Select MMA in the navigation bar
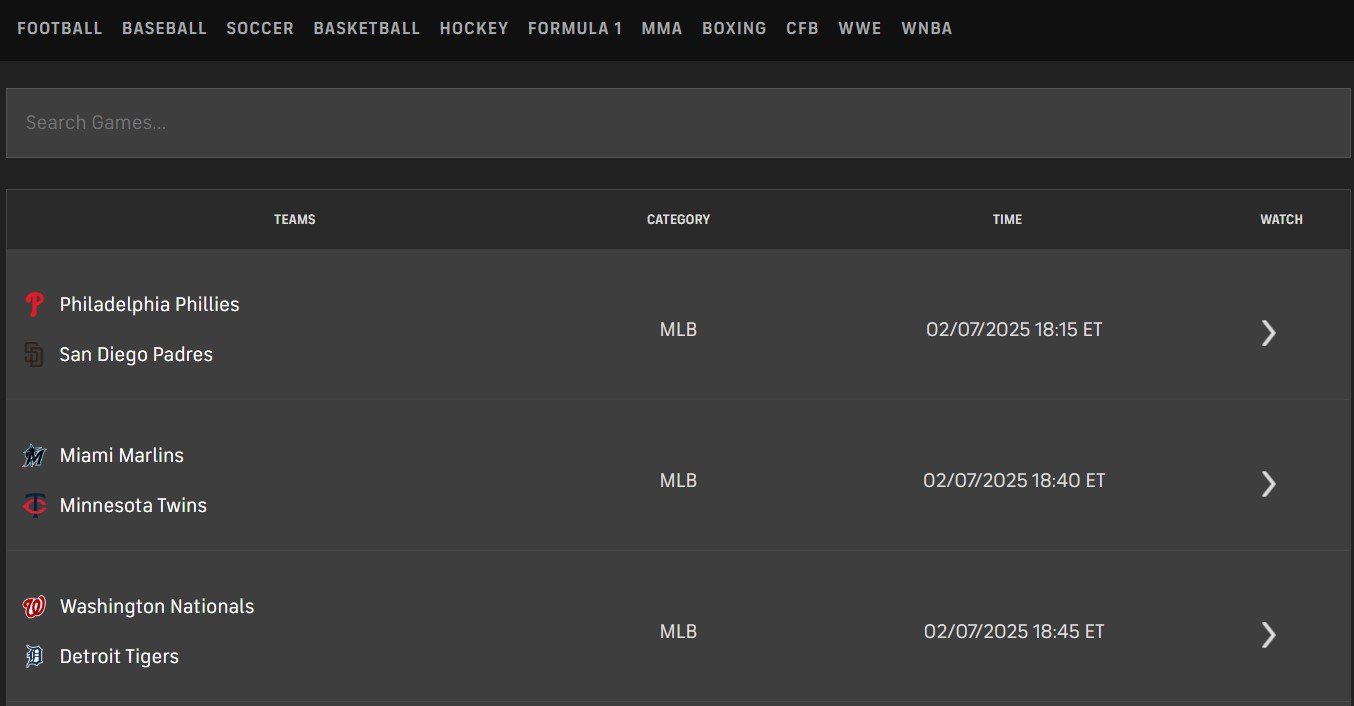1354x706 pixels. pyautogui.click(x=662, y=28)
